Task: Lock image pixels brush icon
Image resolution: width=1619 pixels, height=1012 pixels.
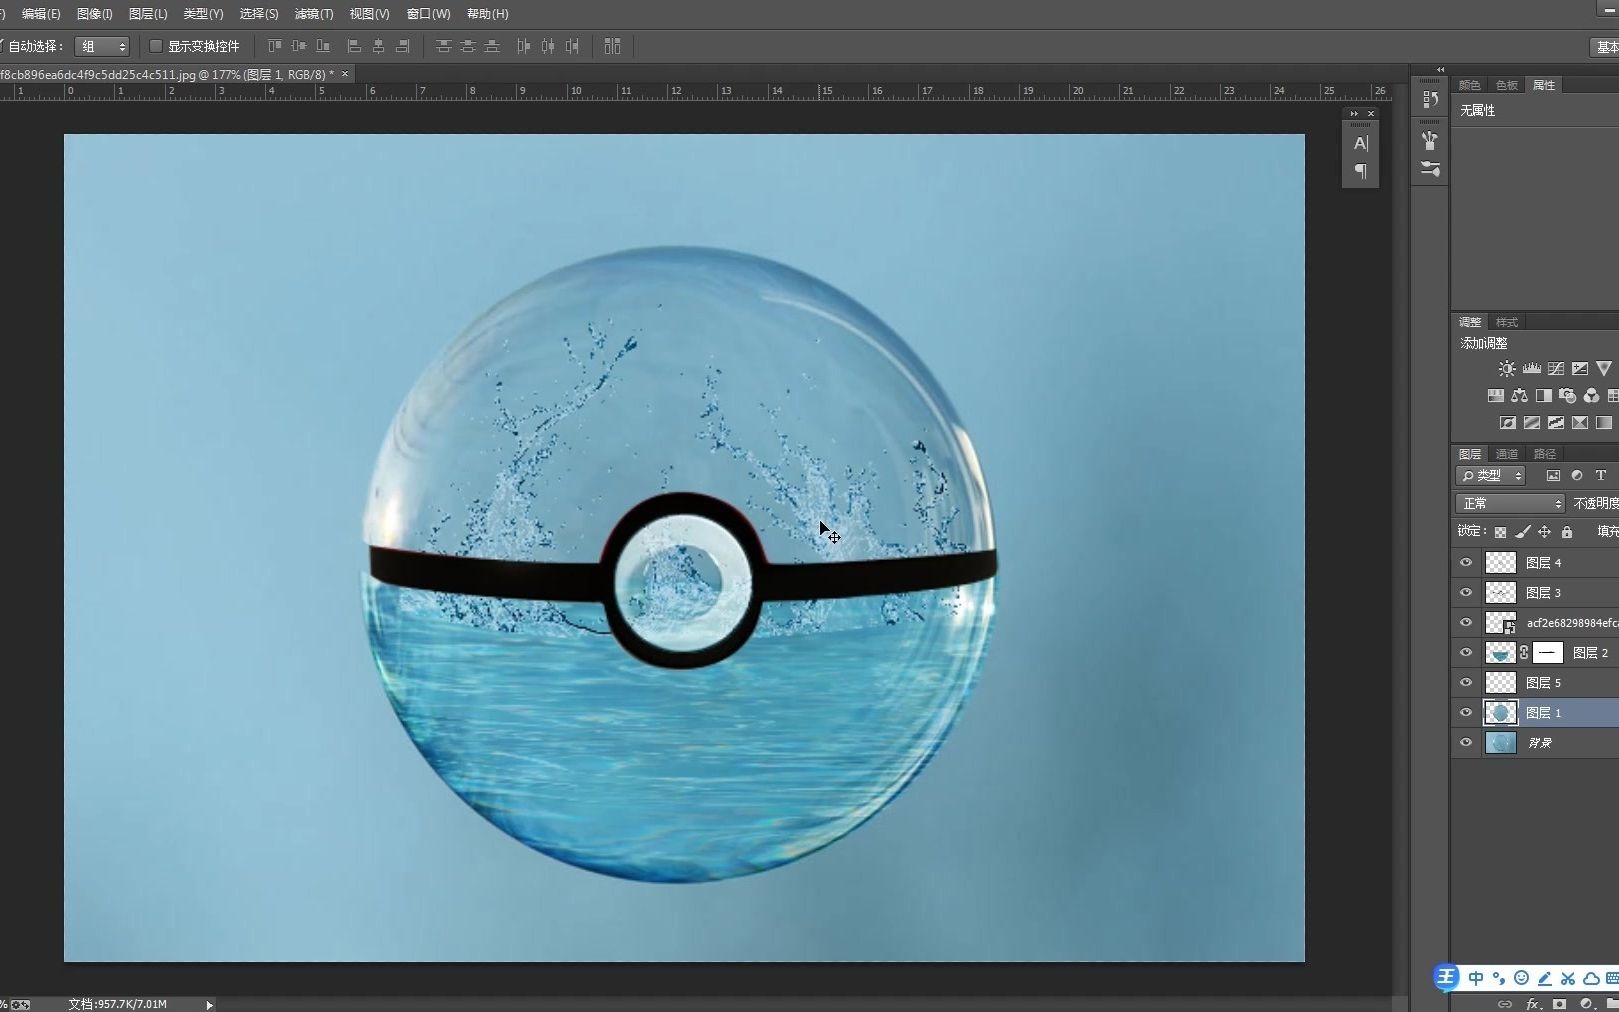Action: tap(1522, 532)
